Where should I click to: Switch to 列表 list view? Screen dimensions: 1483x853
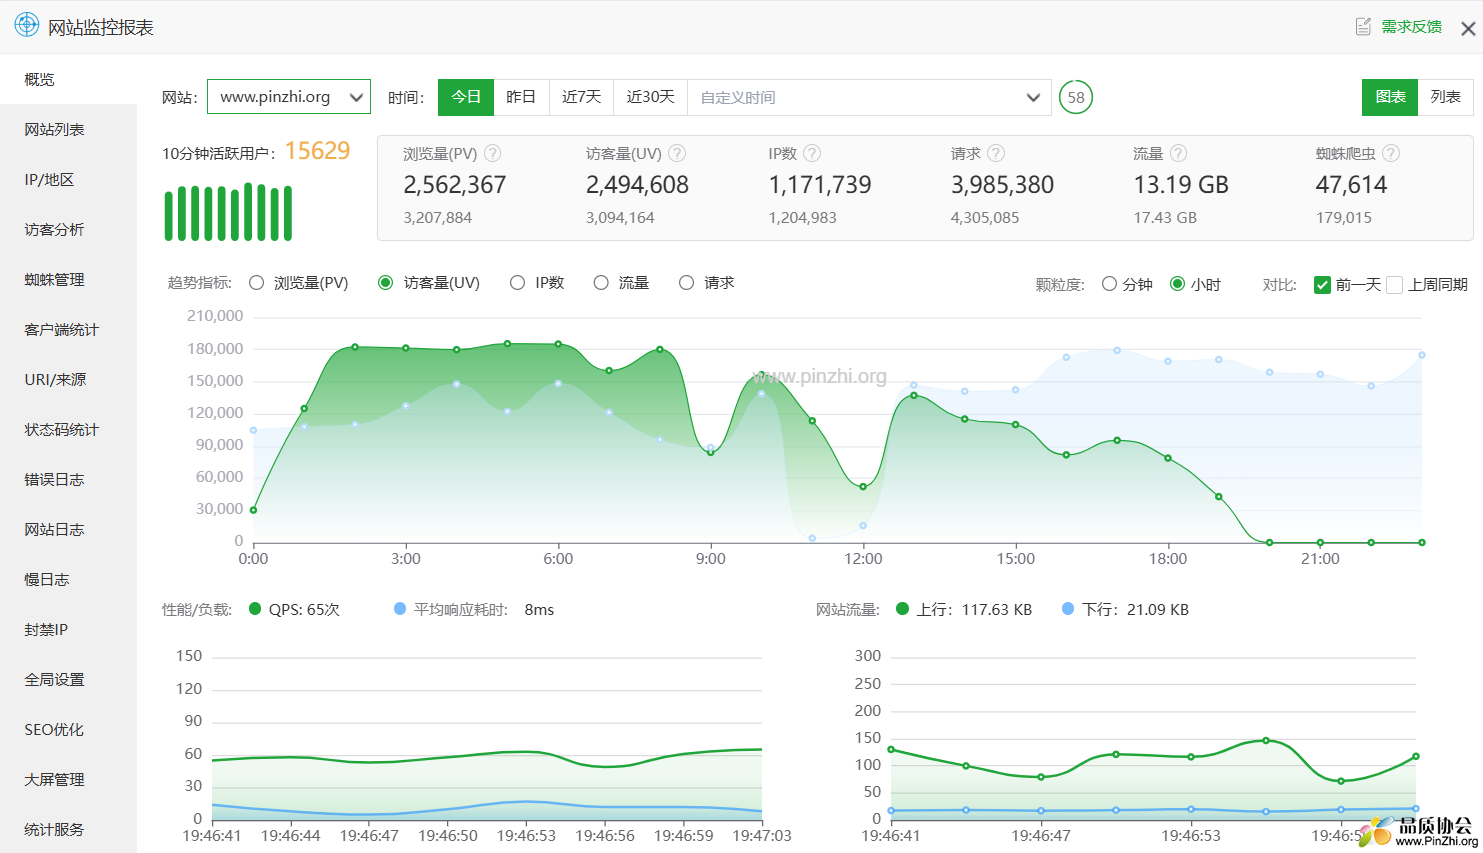[x=1445, y=97]
